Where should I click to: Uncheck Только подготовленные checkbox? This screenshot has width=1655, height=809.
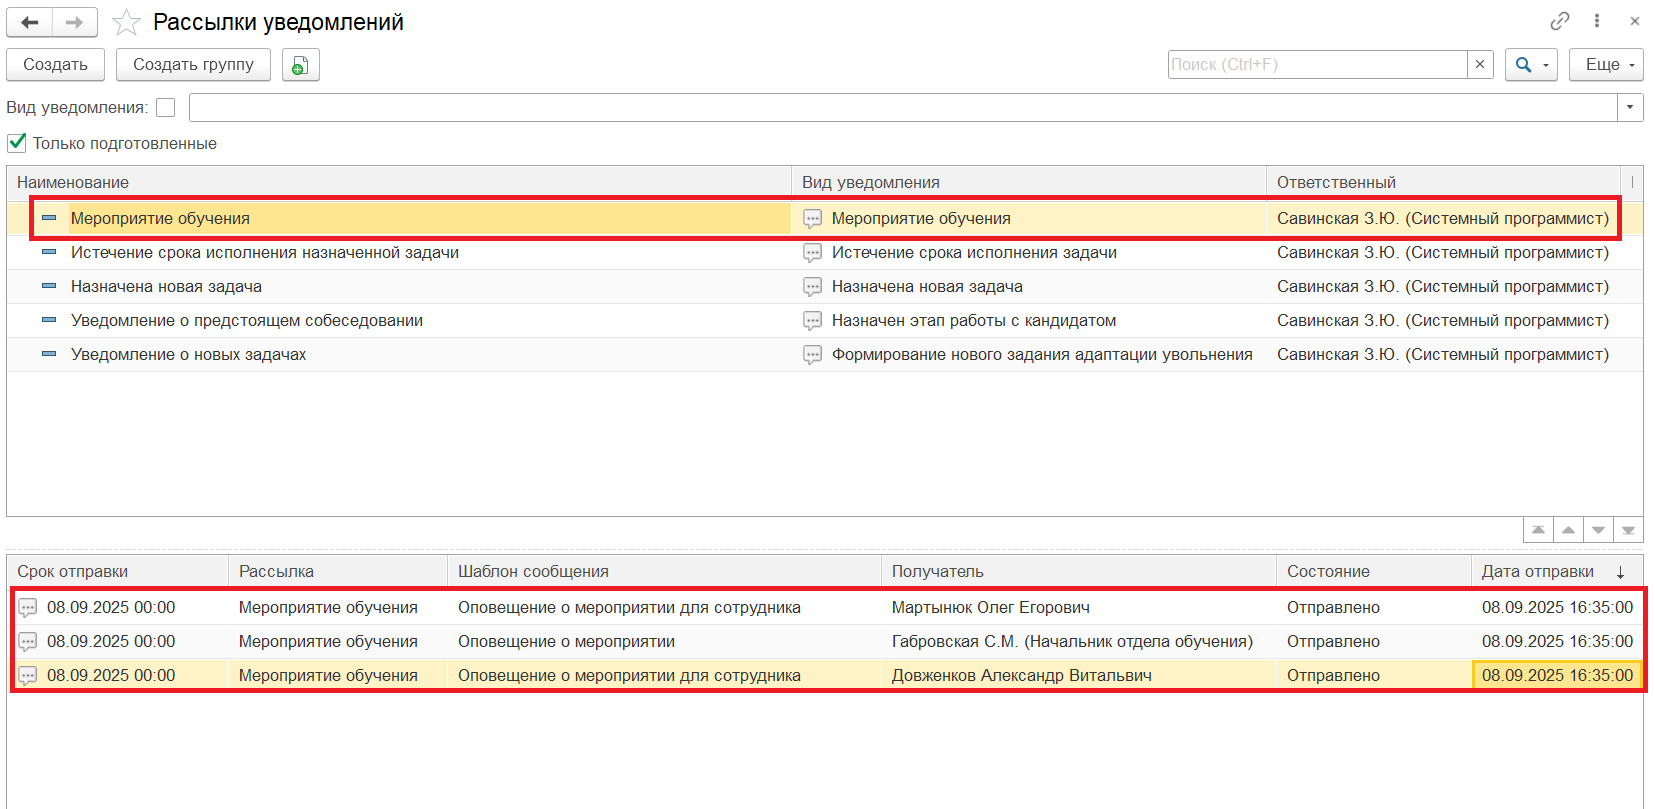coord(17,143)
